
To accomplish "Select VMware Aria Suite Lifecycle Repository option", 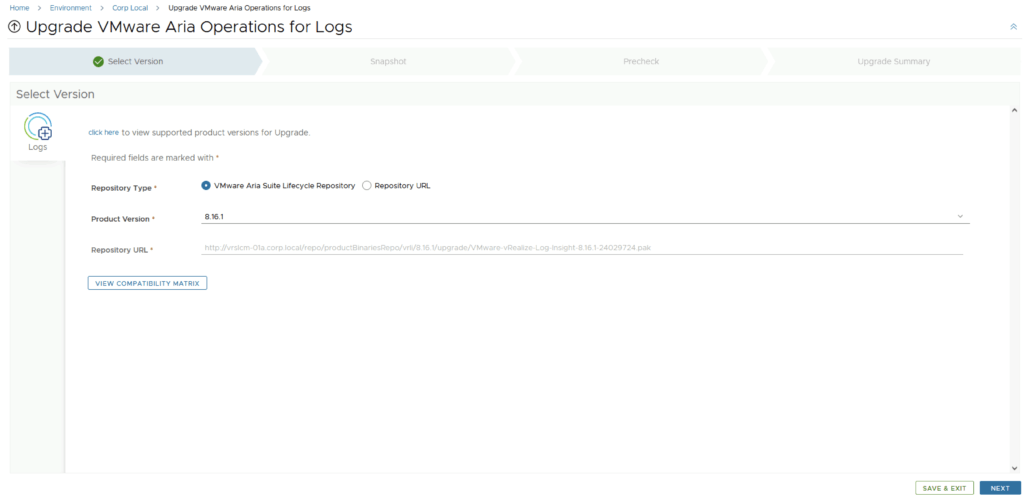I will 206,186.
